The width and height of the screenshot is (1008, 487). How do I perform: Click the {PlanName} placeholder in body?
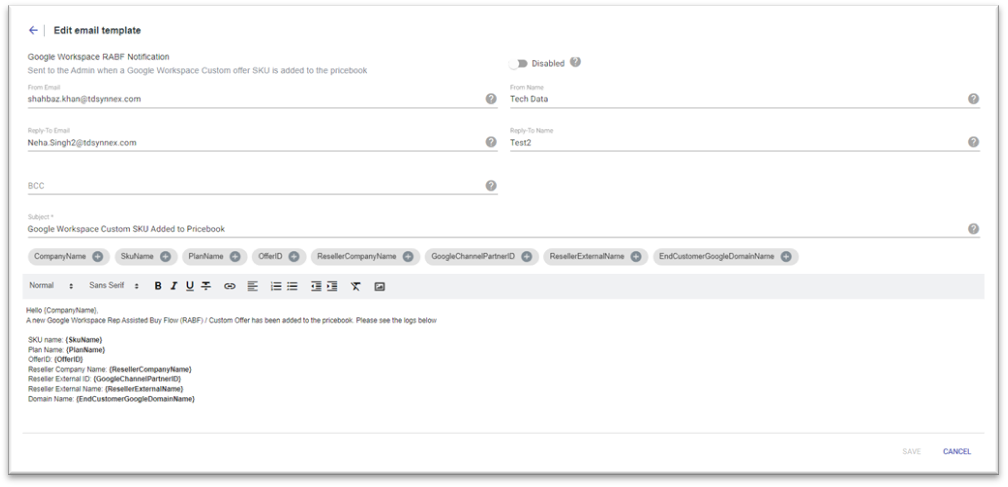point(86,350)
